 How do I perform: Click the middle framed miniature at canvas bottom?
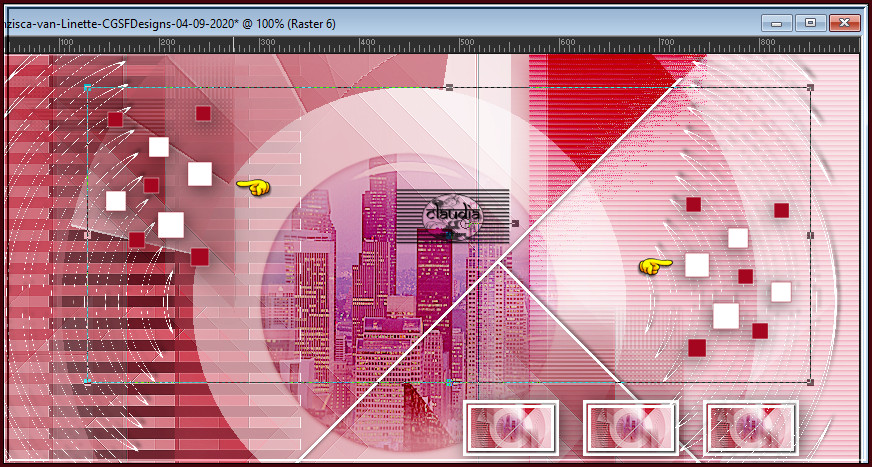point(631,426)
